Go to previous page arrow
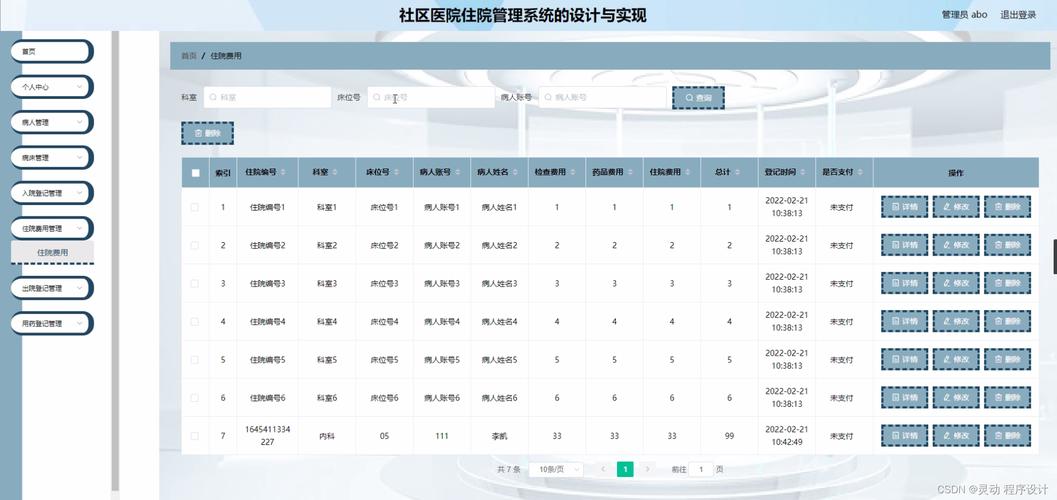Image resolution: width=1057 pixels, height=500 pixels. (x=603, y=469)
